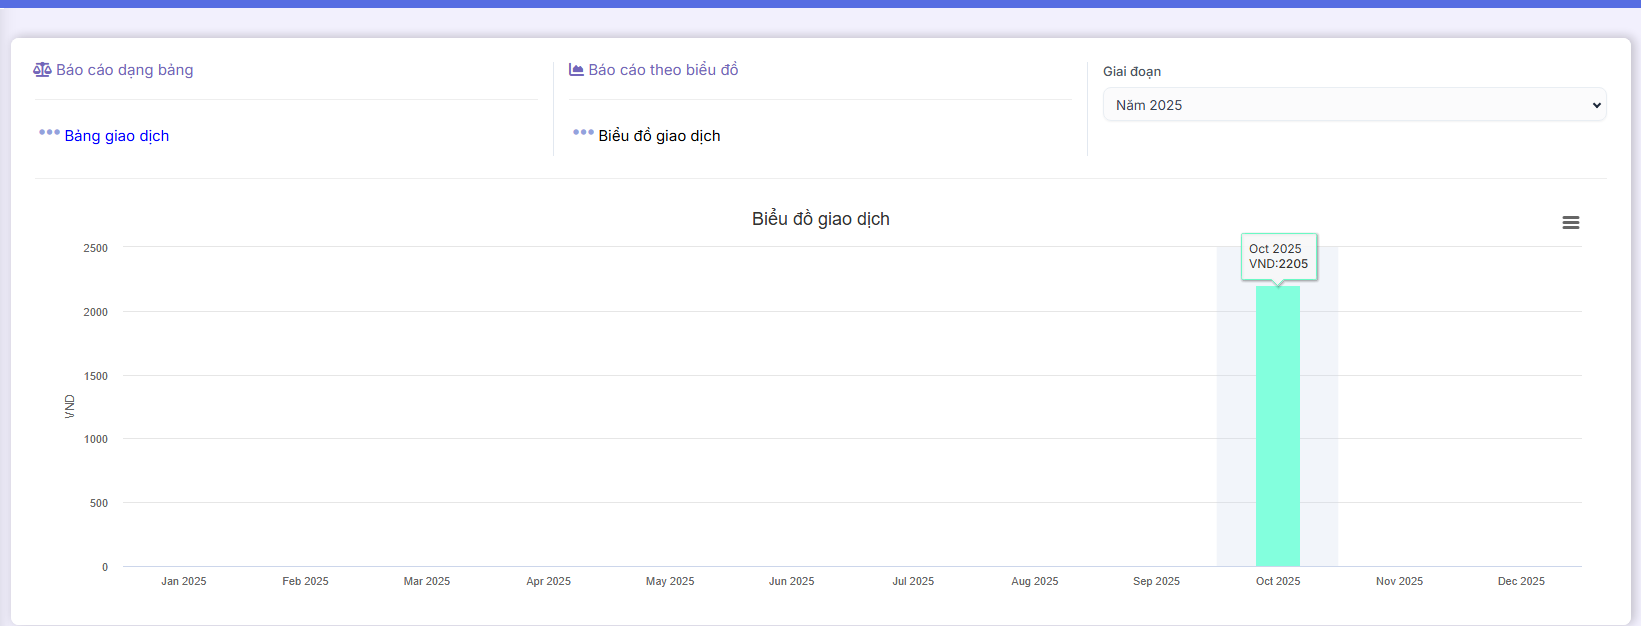Click the chart title Biểu đồ giao dịch
The width and height of the screenshot is (1641, 626).
click(820, 219)
